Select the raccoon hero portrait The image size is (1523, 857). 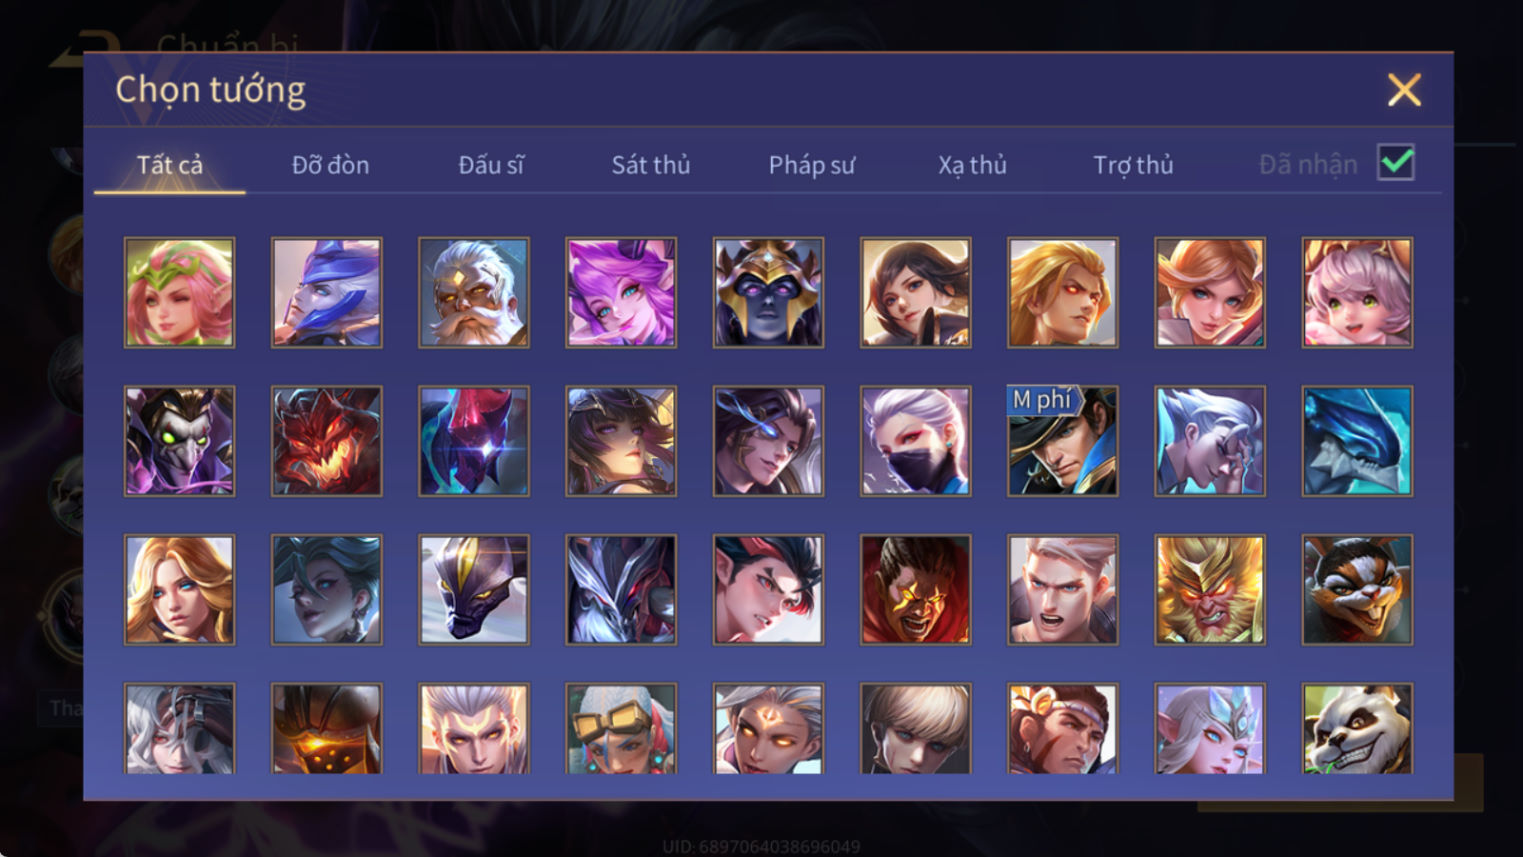click(x=1357, y=589)
